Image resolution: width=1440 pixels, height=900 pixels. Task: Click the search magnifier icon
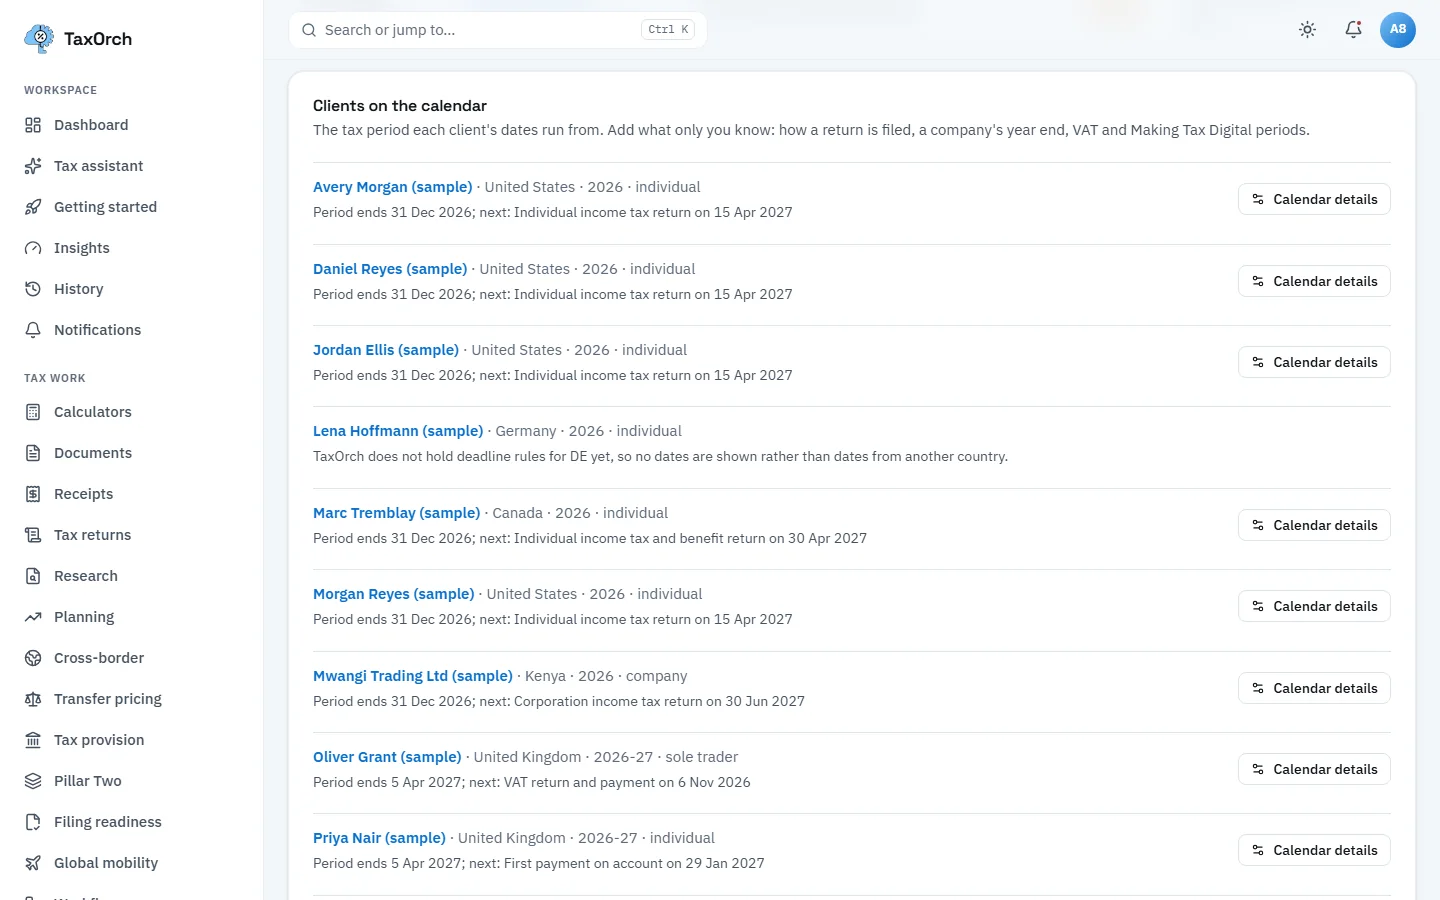coord(309,30)
